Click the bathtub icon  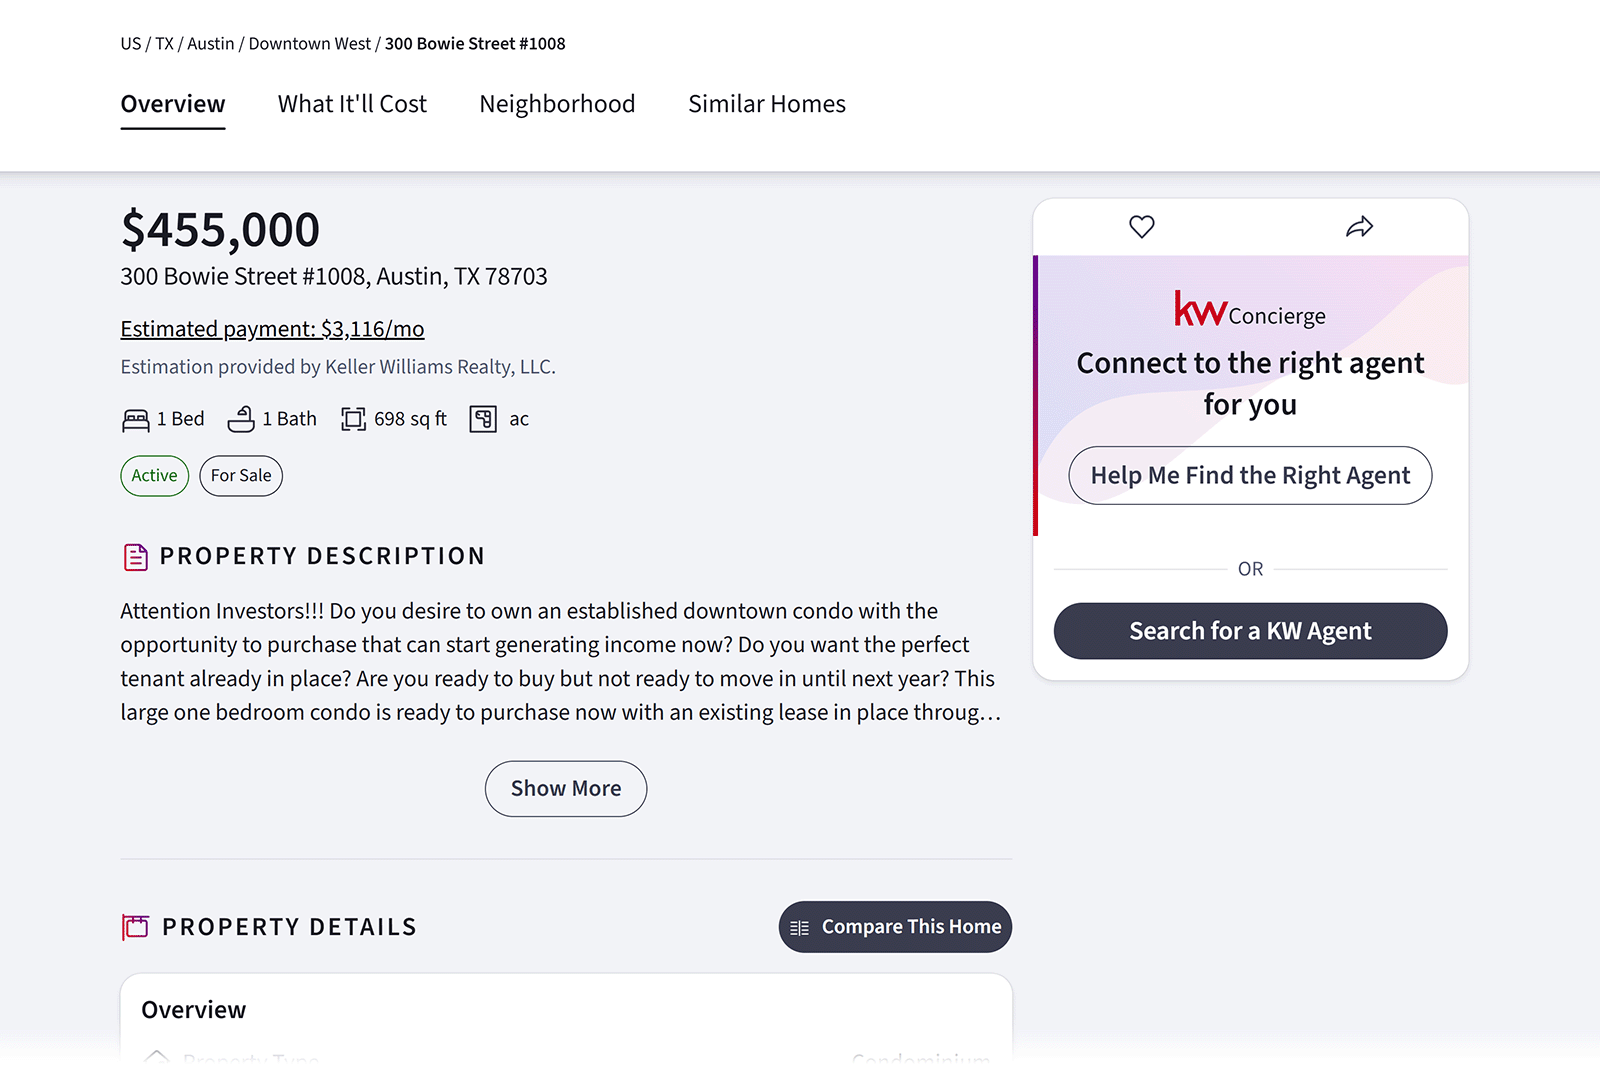click(x=241, y=419)
